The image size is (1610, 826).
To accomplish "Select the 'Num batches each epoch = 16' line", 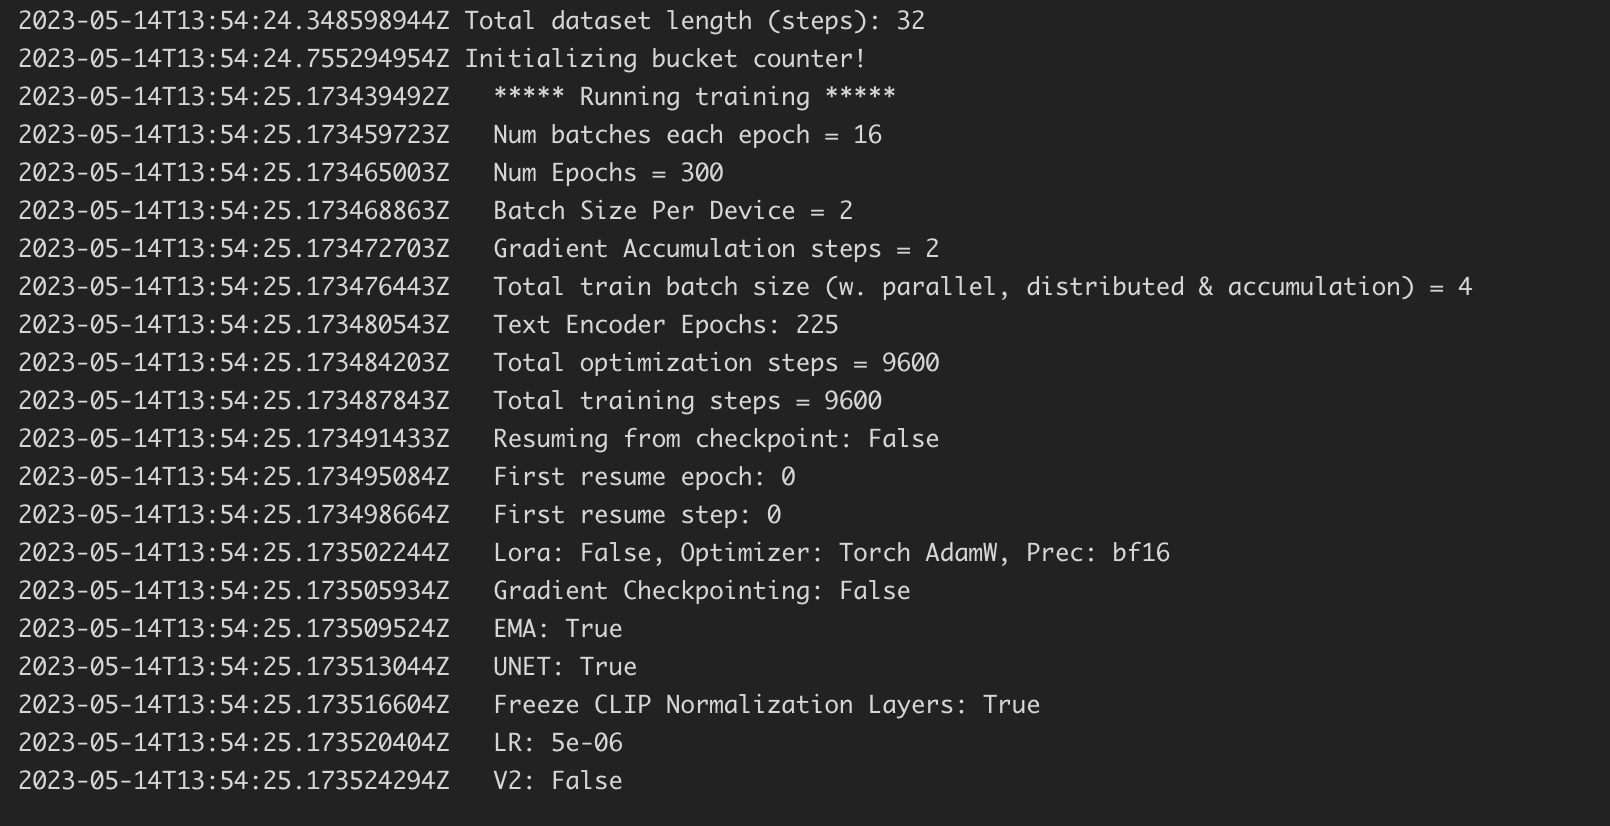I will pyautogui.click(x=687, y=135).
